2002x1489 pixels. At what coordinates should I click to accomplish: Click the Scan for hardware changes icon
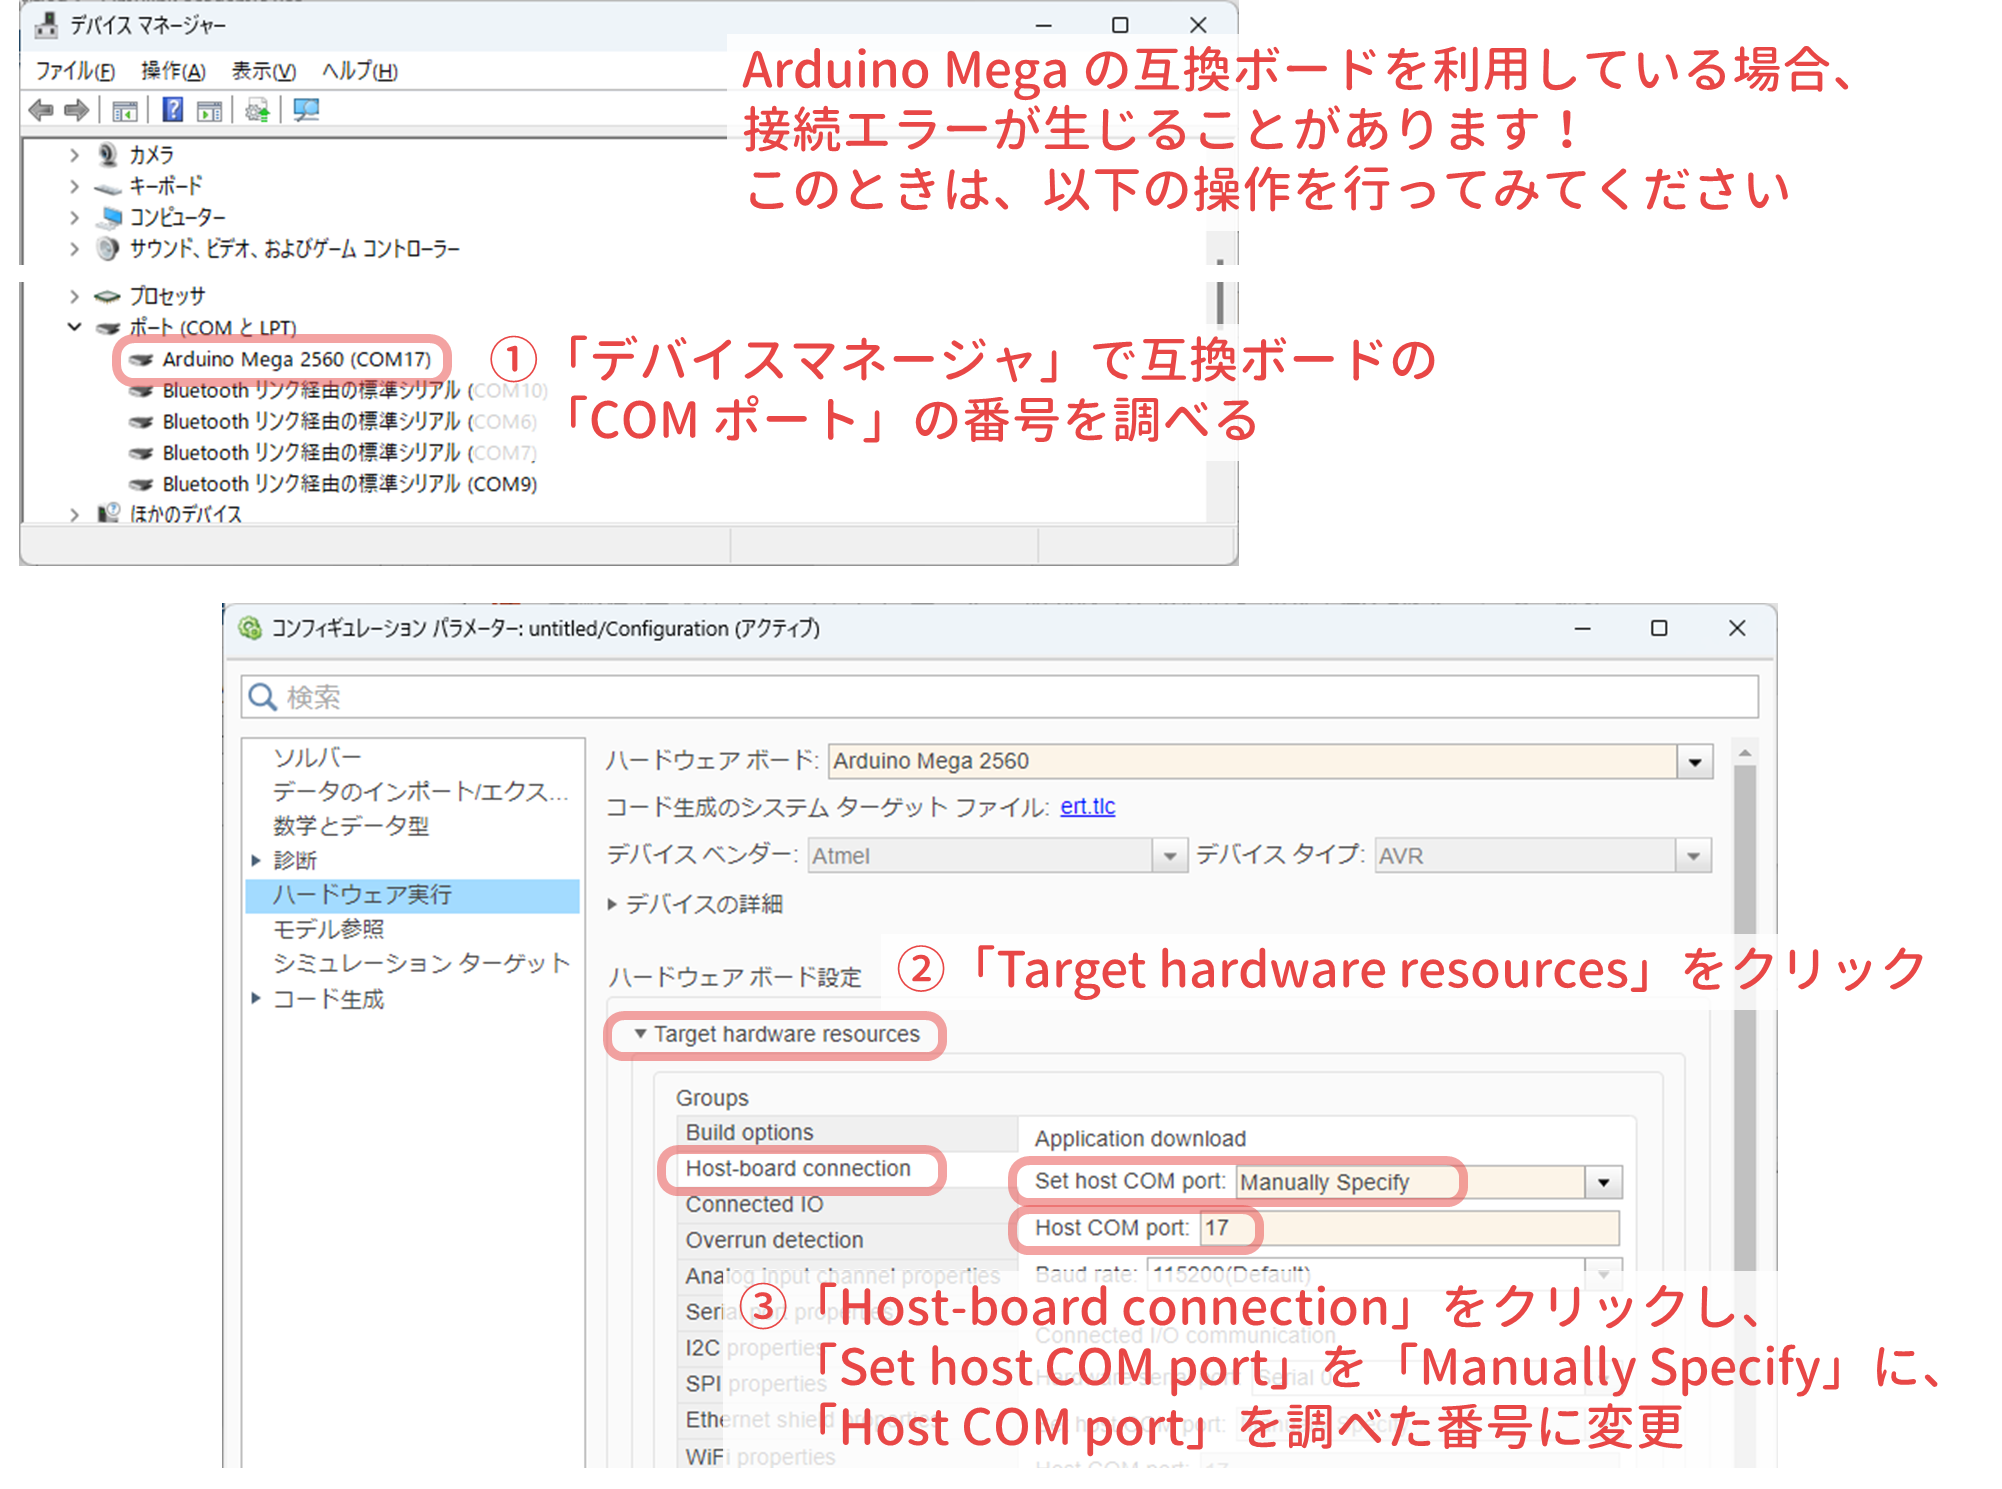coord(306,110)
